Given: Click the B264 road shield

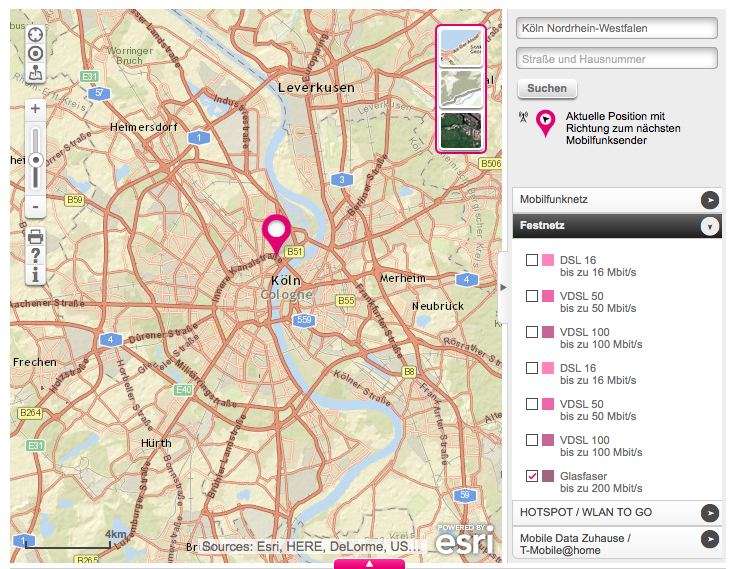Looking at the screenshot, I should 30,413.
